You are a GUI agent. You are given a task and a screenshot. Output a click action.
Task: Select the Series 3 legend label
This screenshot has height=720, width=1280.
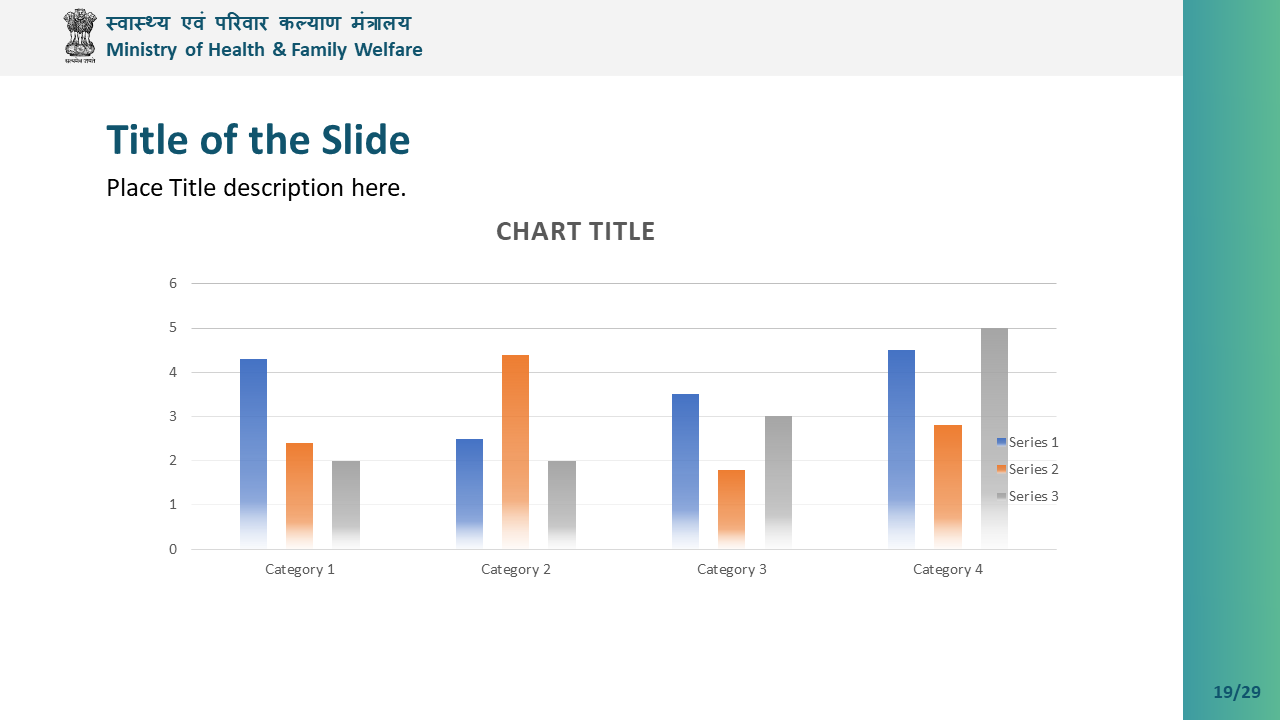tap(1033, 496)
